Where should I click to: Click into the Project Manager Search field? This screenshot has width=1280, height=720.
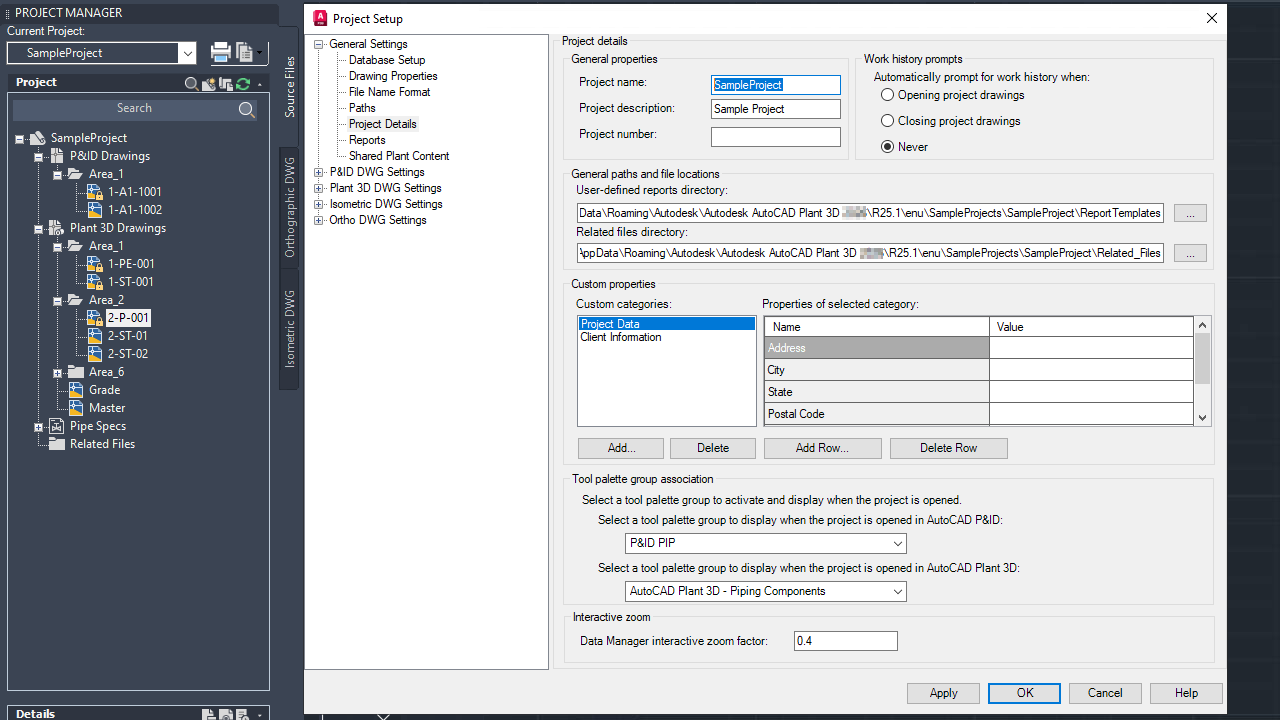point(134,109)
